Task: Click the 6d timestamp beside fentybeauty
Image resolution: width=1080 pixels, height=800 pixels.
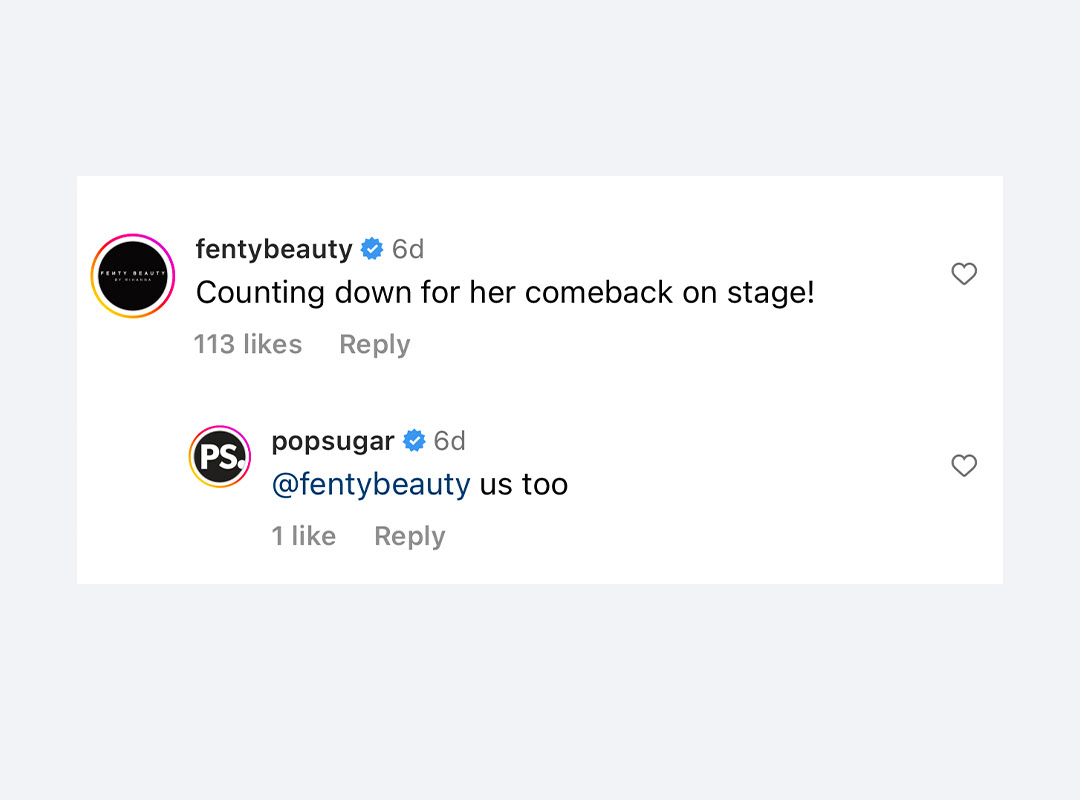Action: 408,249
